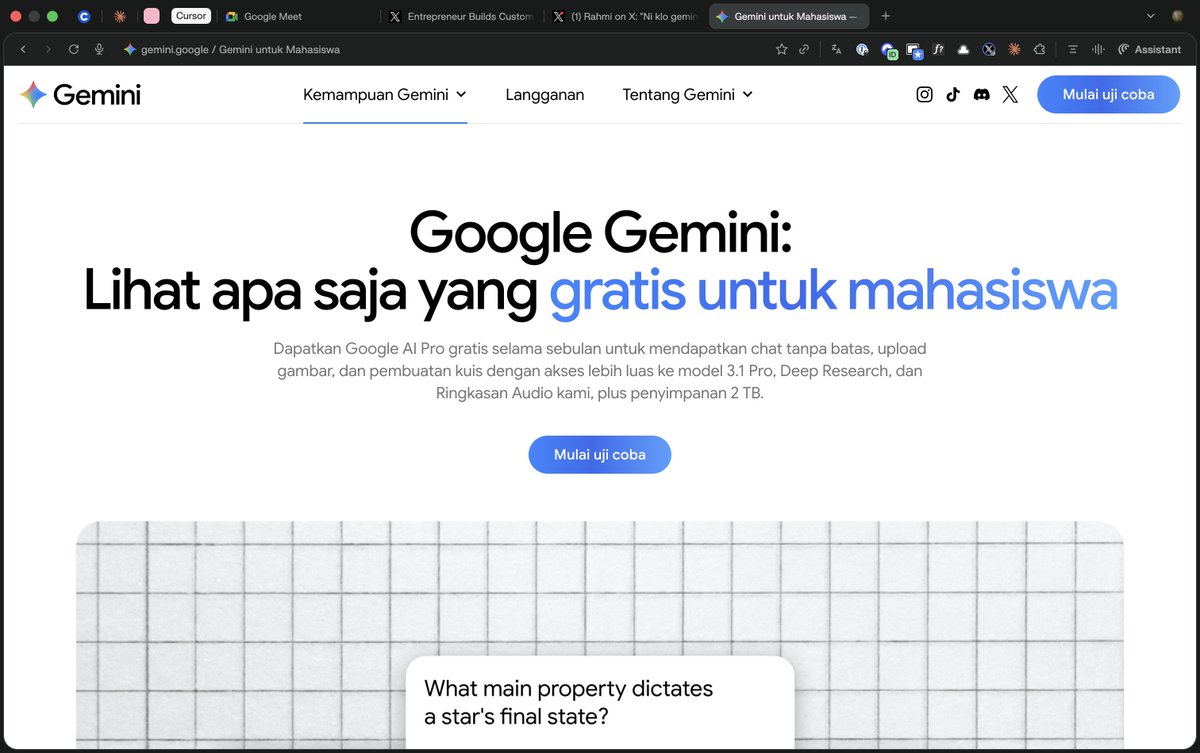
Task: Switch to the 'Rahmi on X' tab
Action: click(x=625, y=16)
